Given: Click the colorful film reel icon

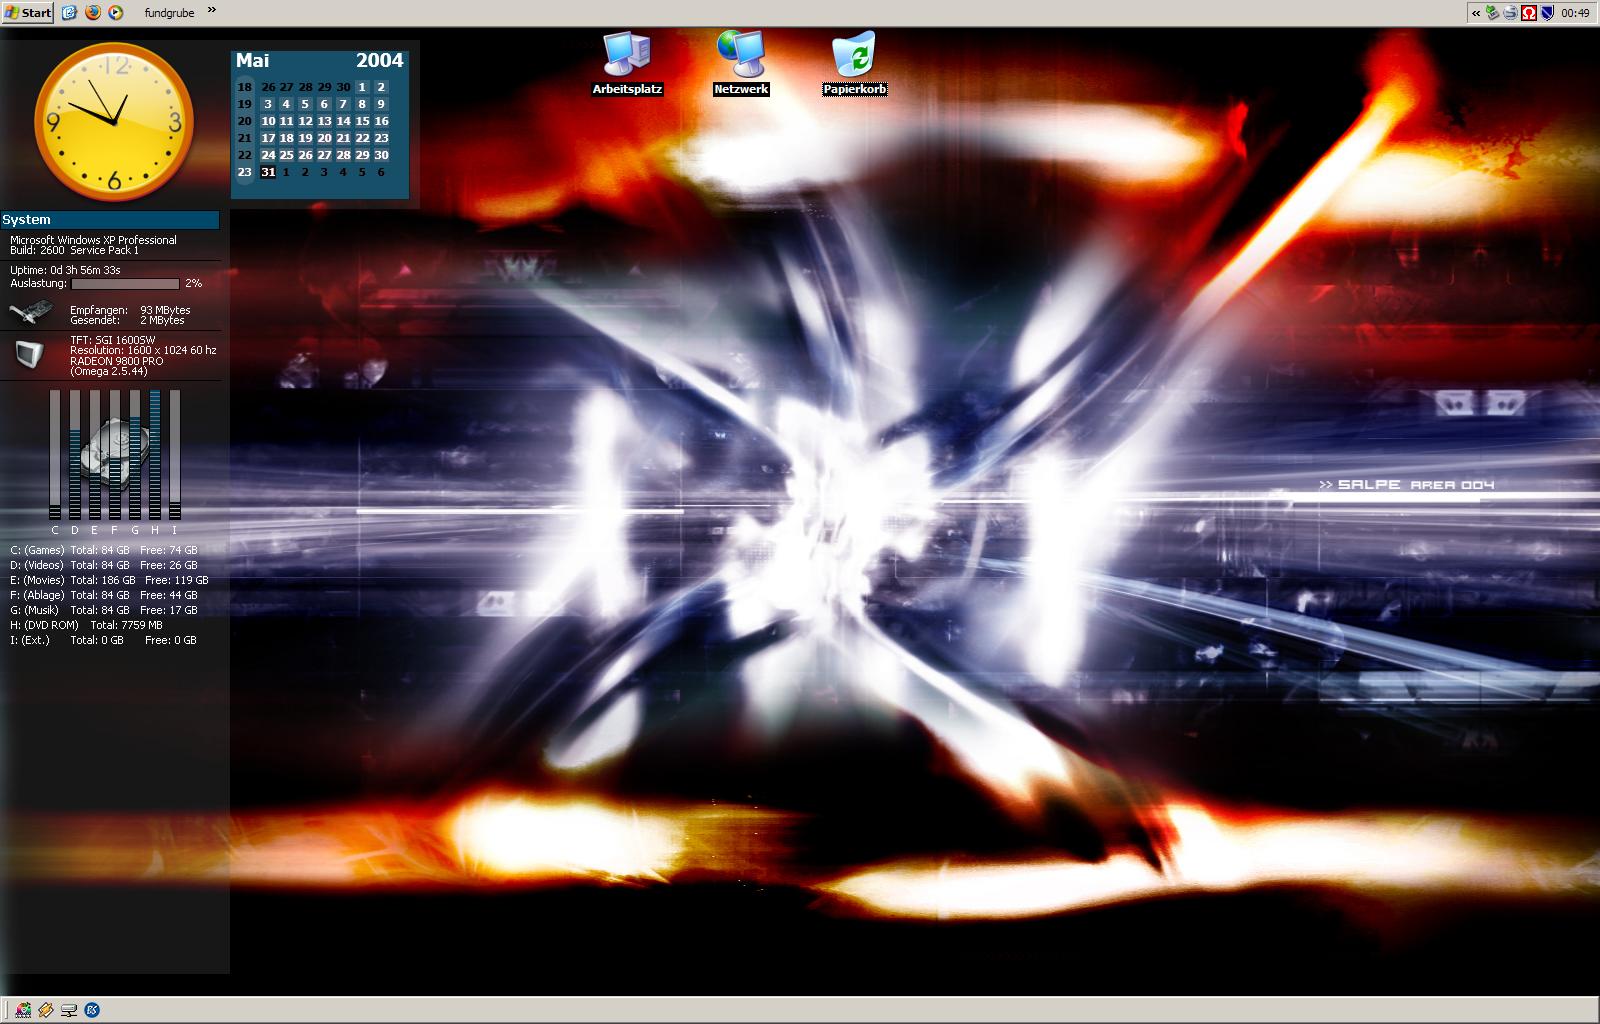Looking at the screenshot, I should point(23,1010).
